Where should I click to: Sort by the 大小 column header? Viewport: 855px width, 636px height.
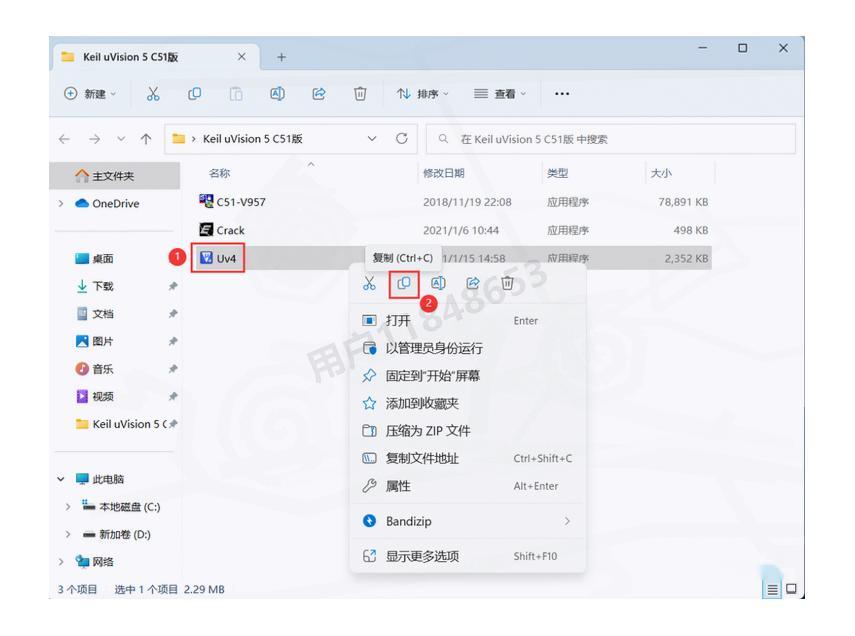pyautogui.click(x=661, y=173)
